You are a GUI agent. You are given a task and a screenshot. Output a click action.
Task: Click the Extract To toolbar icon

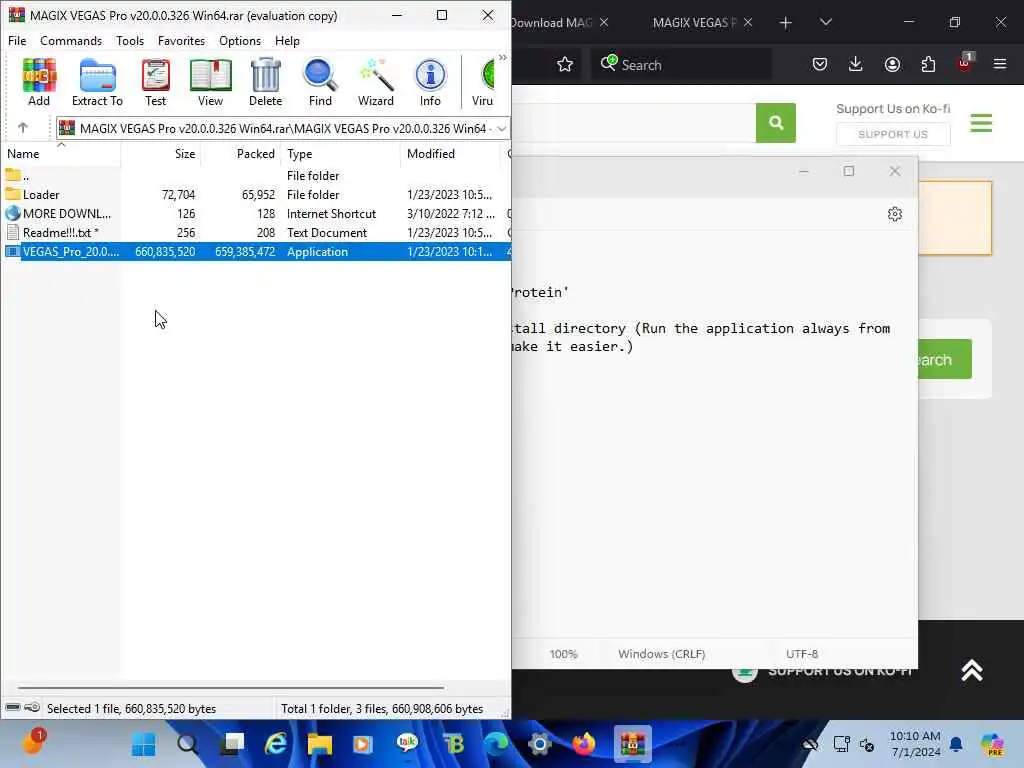(x=97, y=82)
